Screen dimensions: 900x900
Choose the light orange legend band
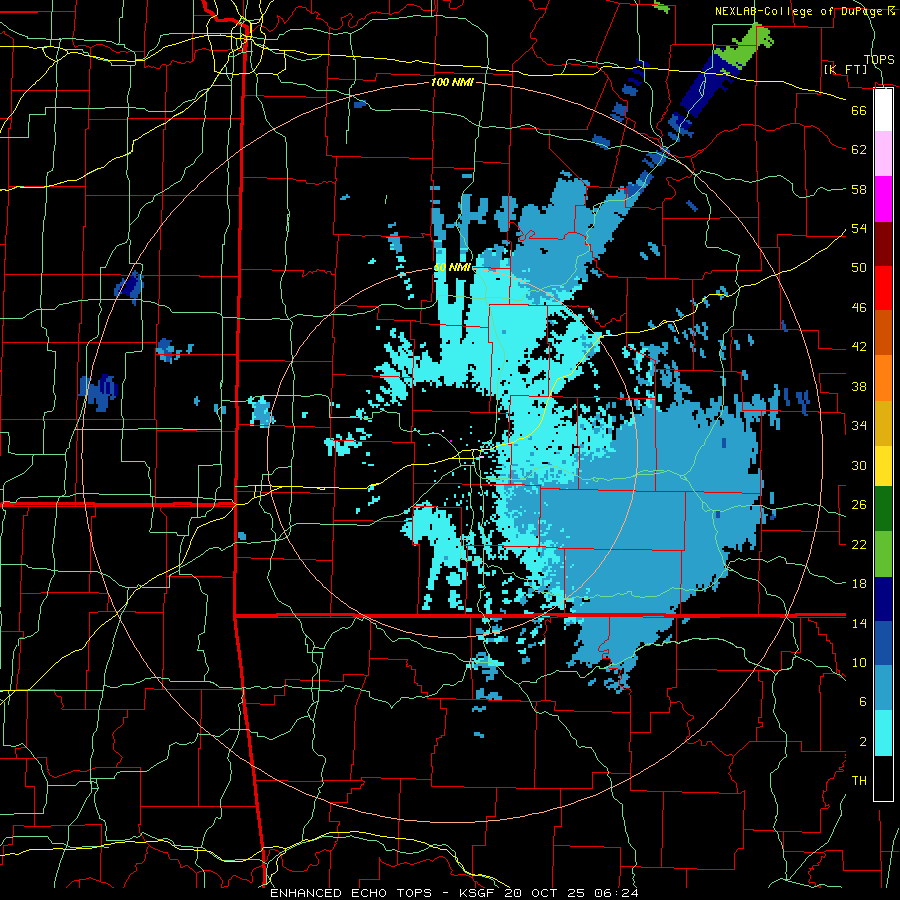[x=883, y=378]
